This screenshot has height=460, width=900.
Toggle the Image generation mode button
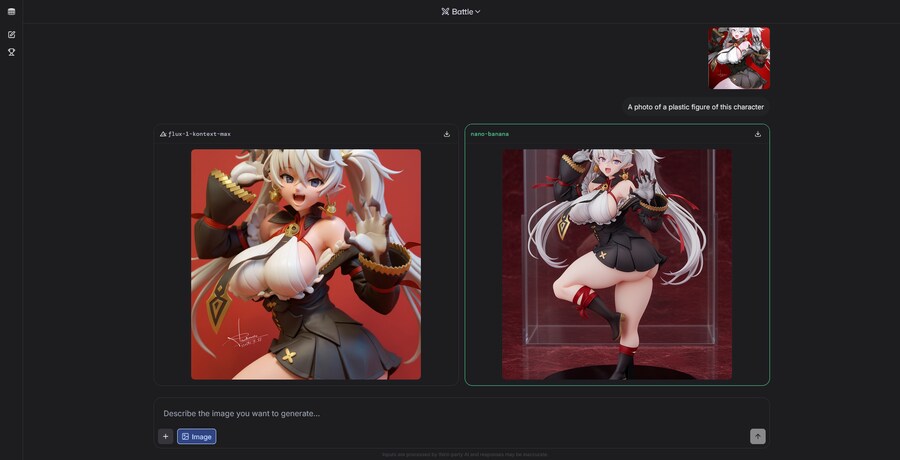click(x=197, y=436)
